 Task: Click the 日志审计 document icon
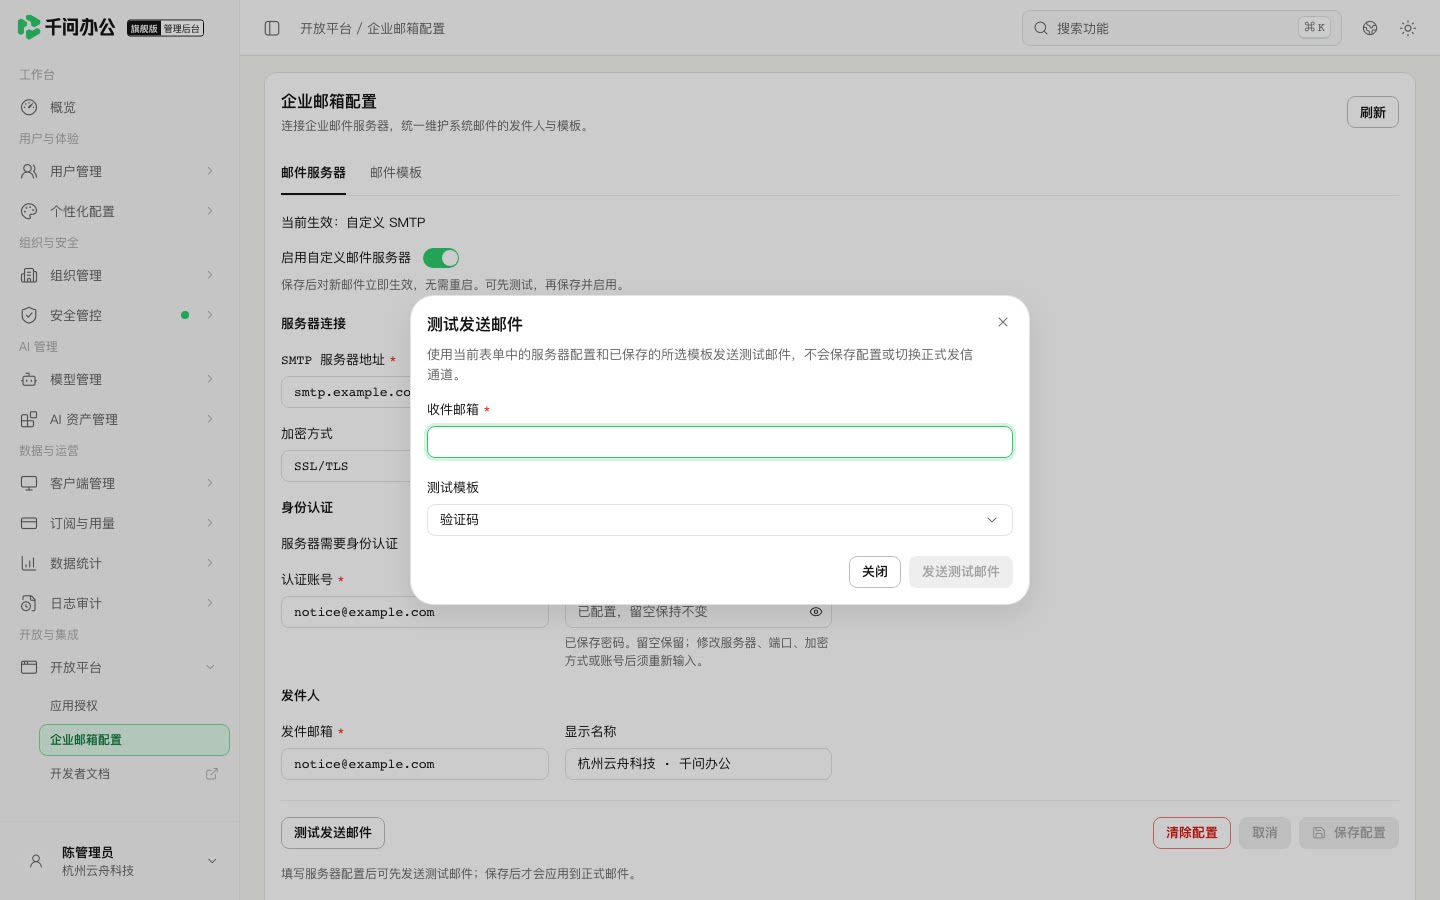(x=29, y=603)
